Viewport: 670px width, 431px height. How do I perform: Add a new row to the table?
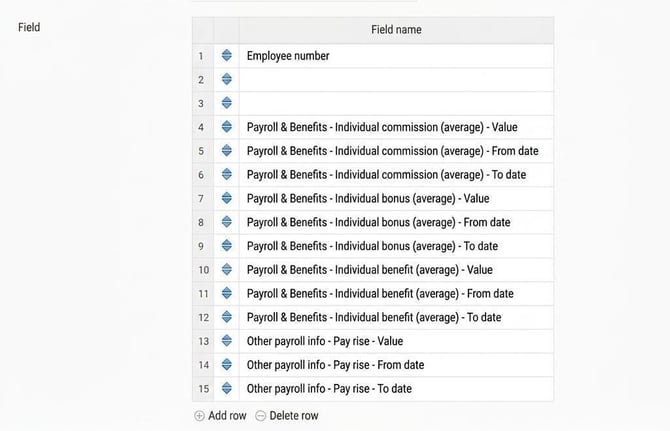(x=220, y=416)
